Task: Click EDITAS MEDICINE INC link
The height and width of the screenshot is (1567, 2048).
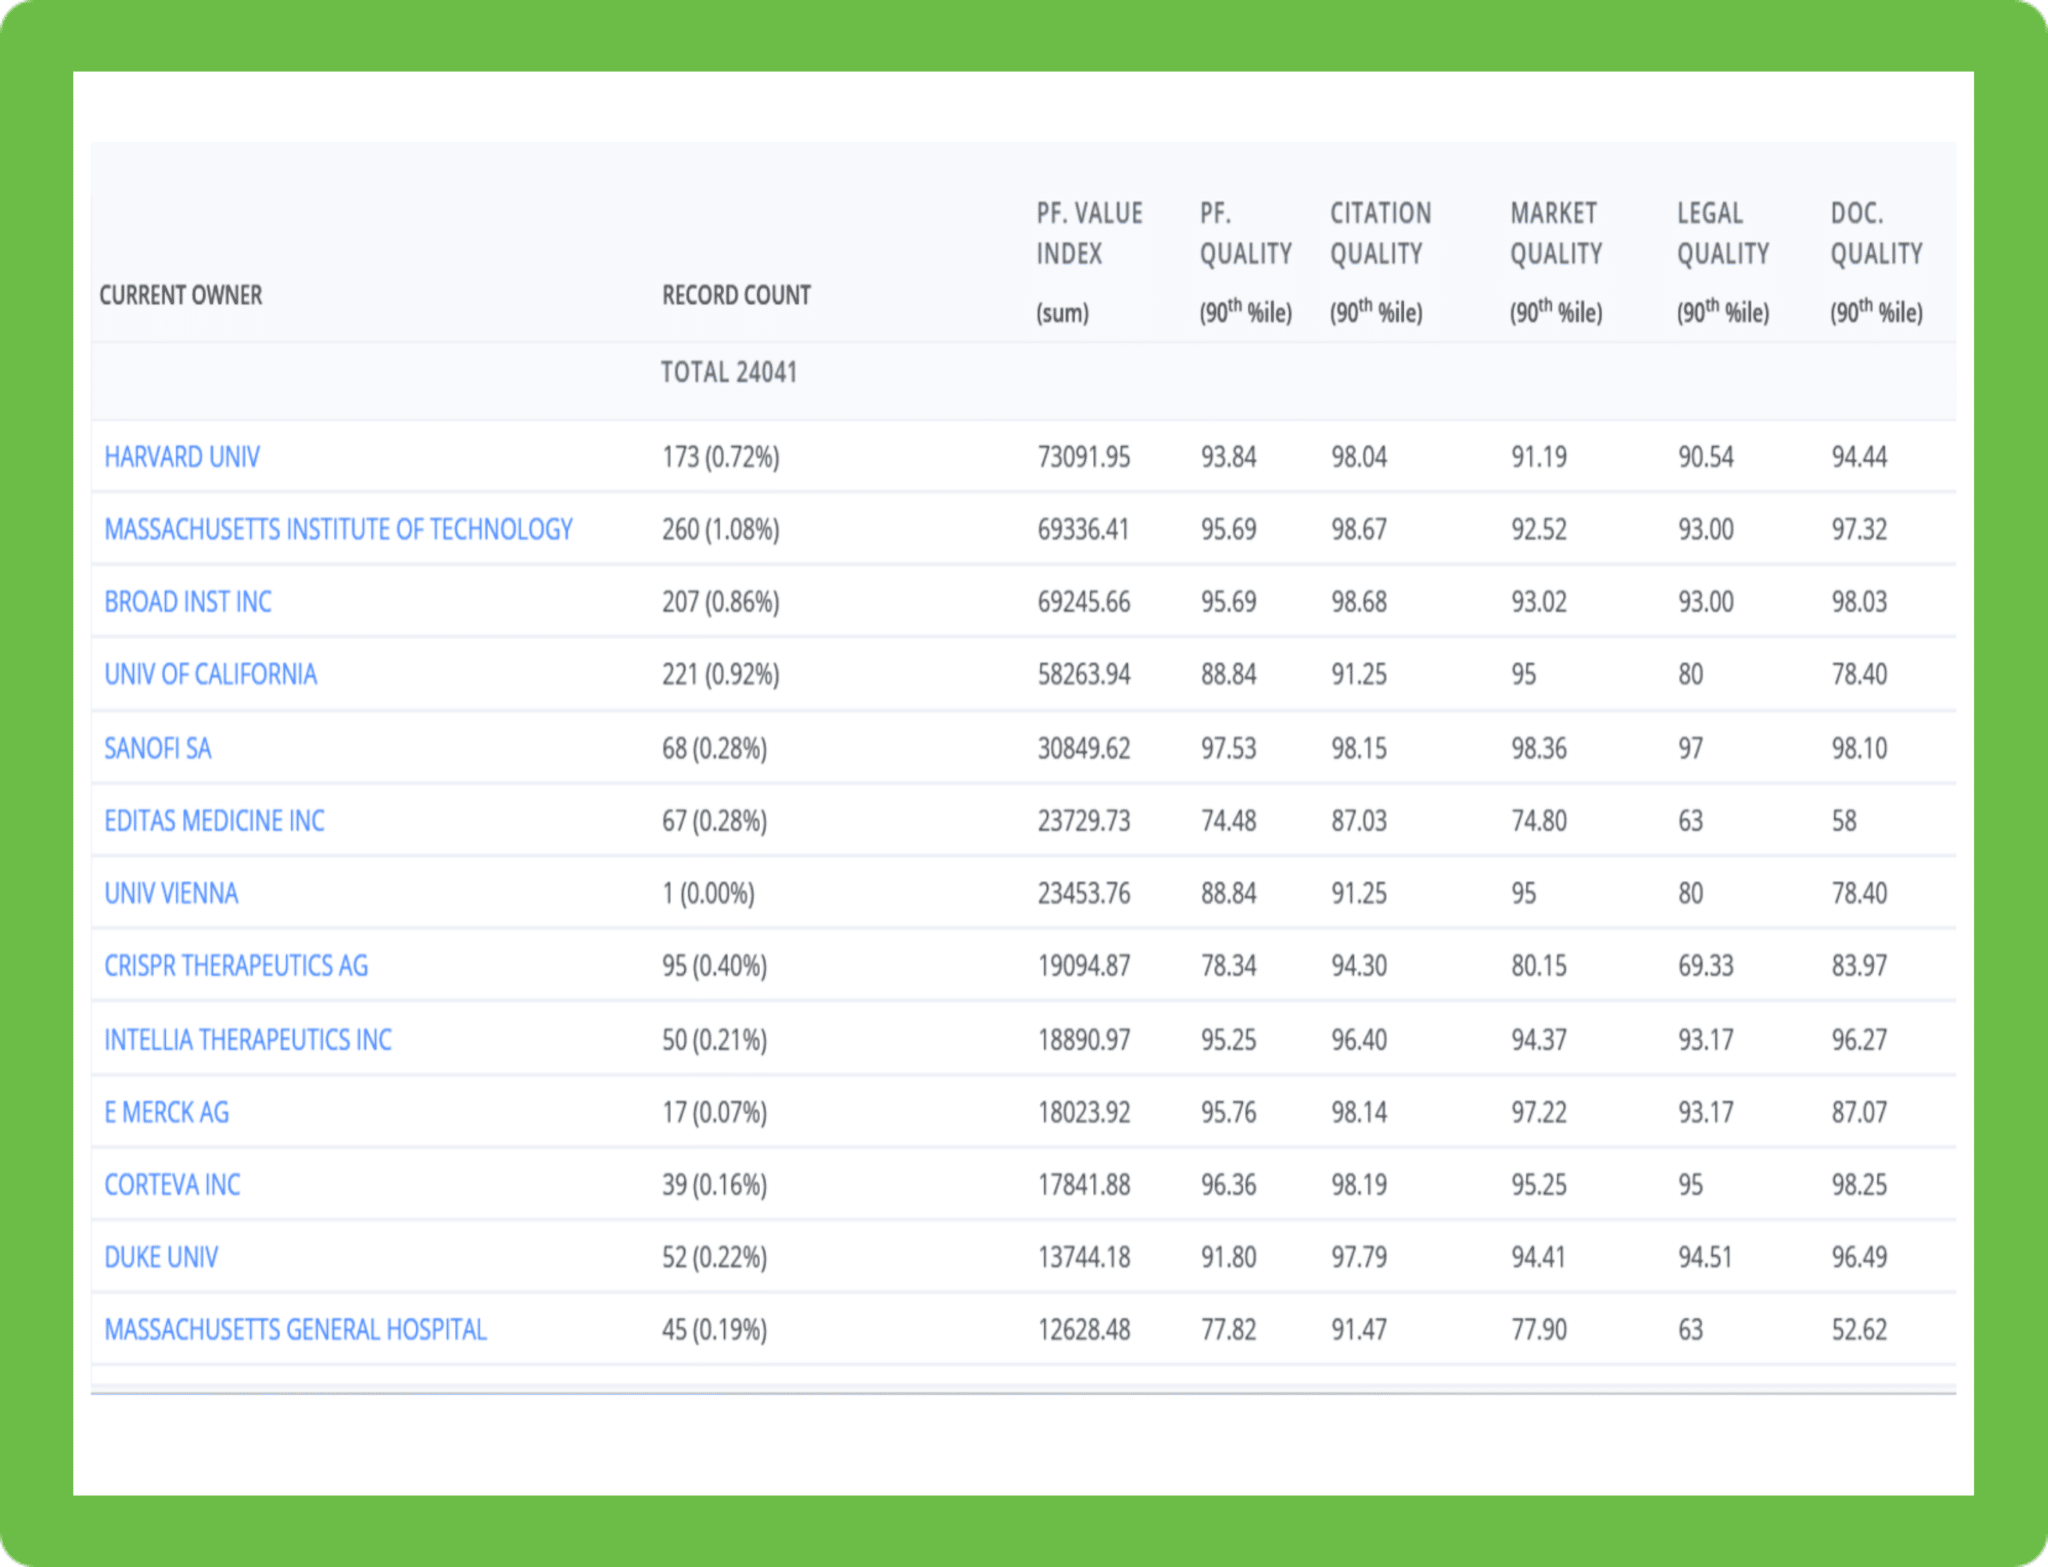Action: [214, 821]
